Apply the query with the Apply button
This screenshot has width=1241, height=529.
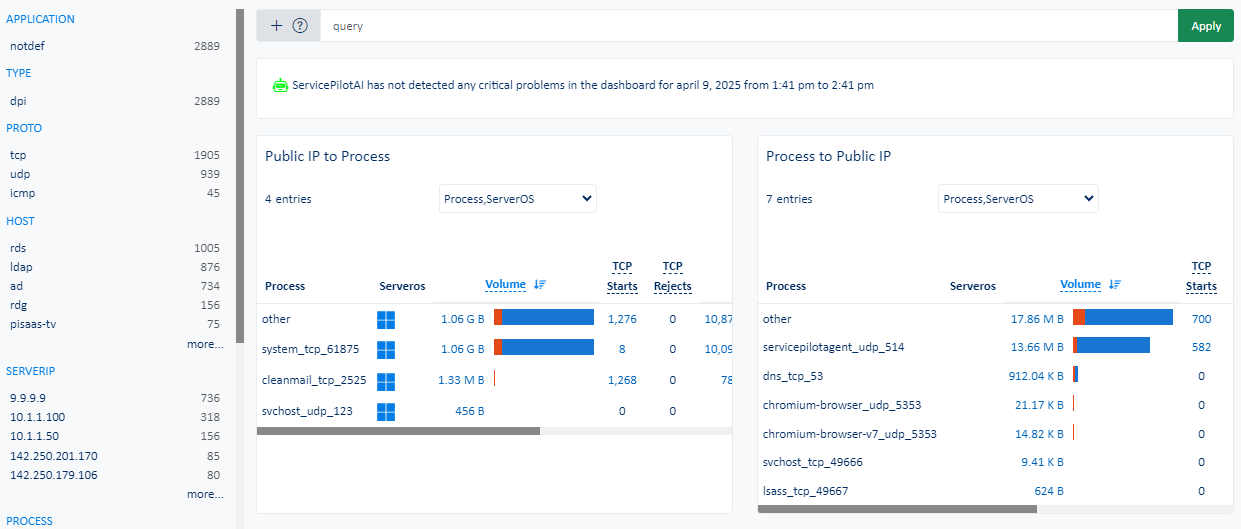[1206, 26]
